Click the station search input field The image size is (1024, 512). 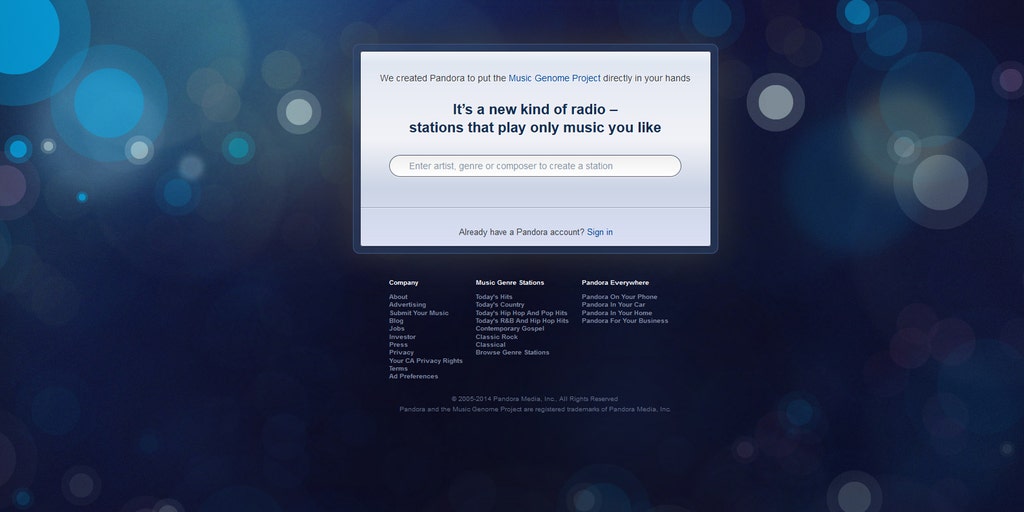click(x=535, y=166)
